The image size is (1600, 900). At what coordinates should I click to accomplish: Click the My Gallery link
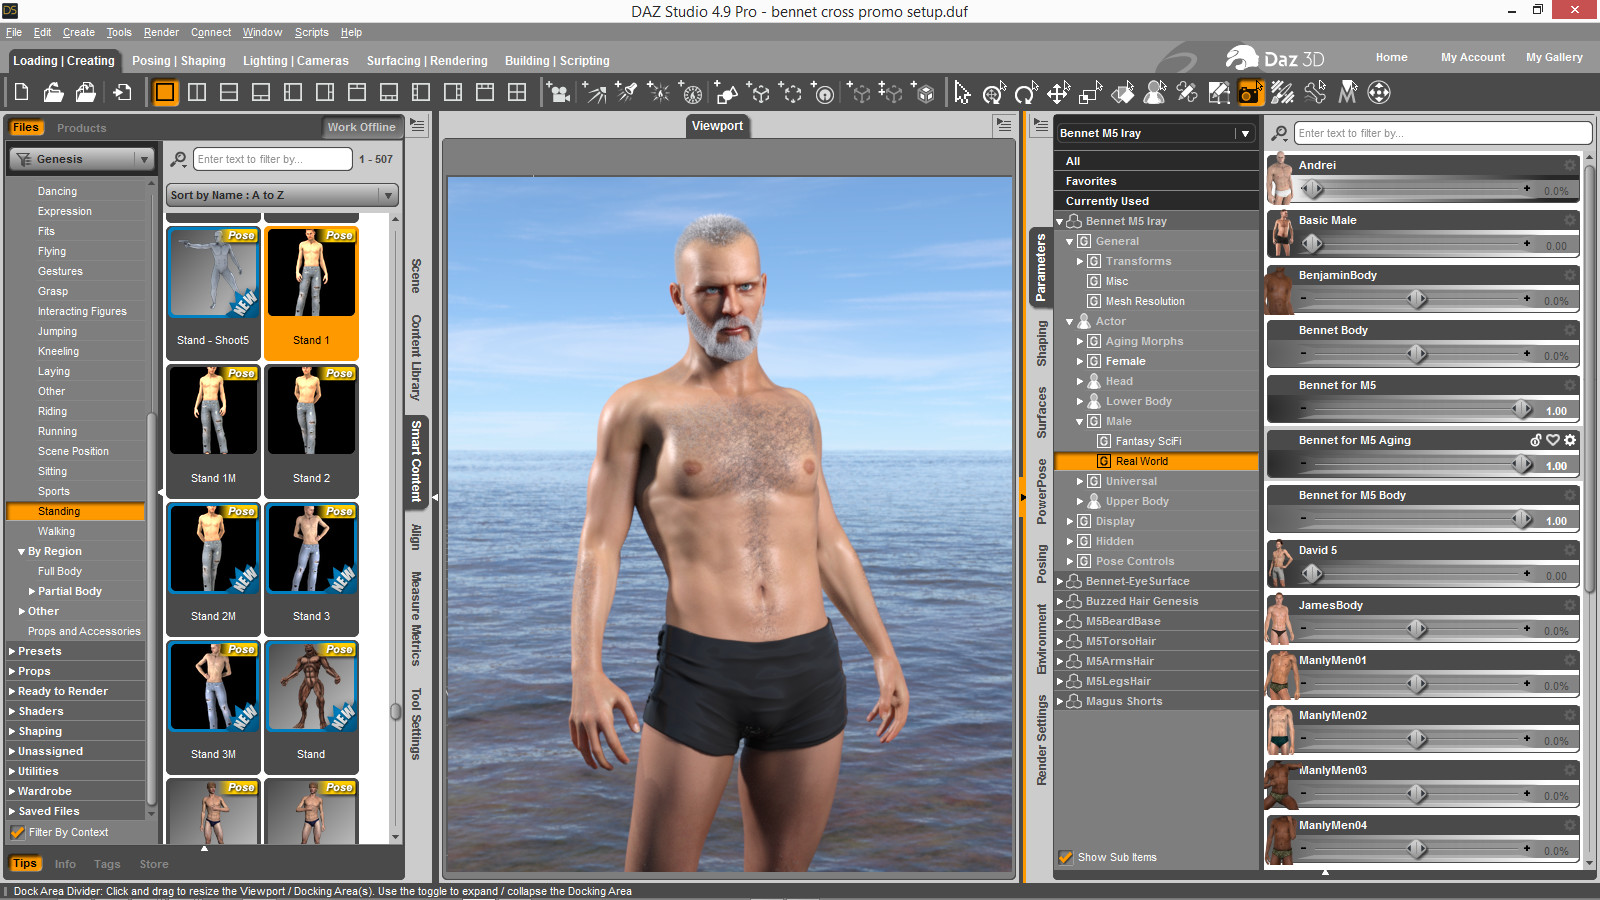click(1554, 57)
